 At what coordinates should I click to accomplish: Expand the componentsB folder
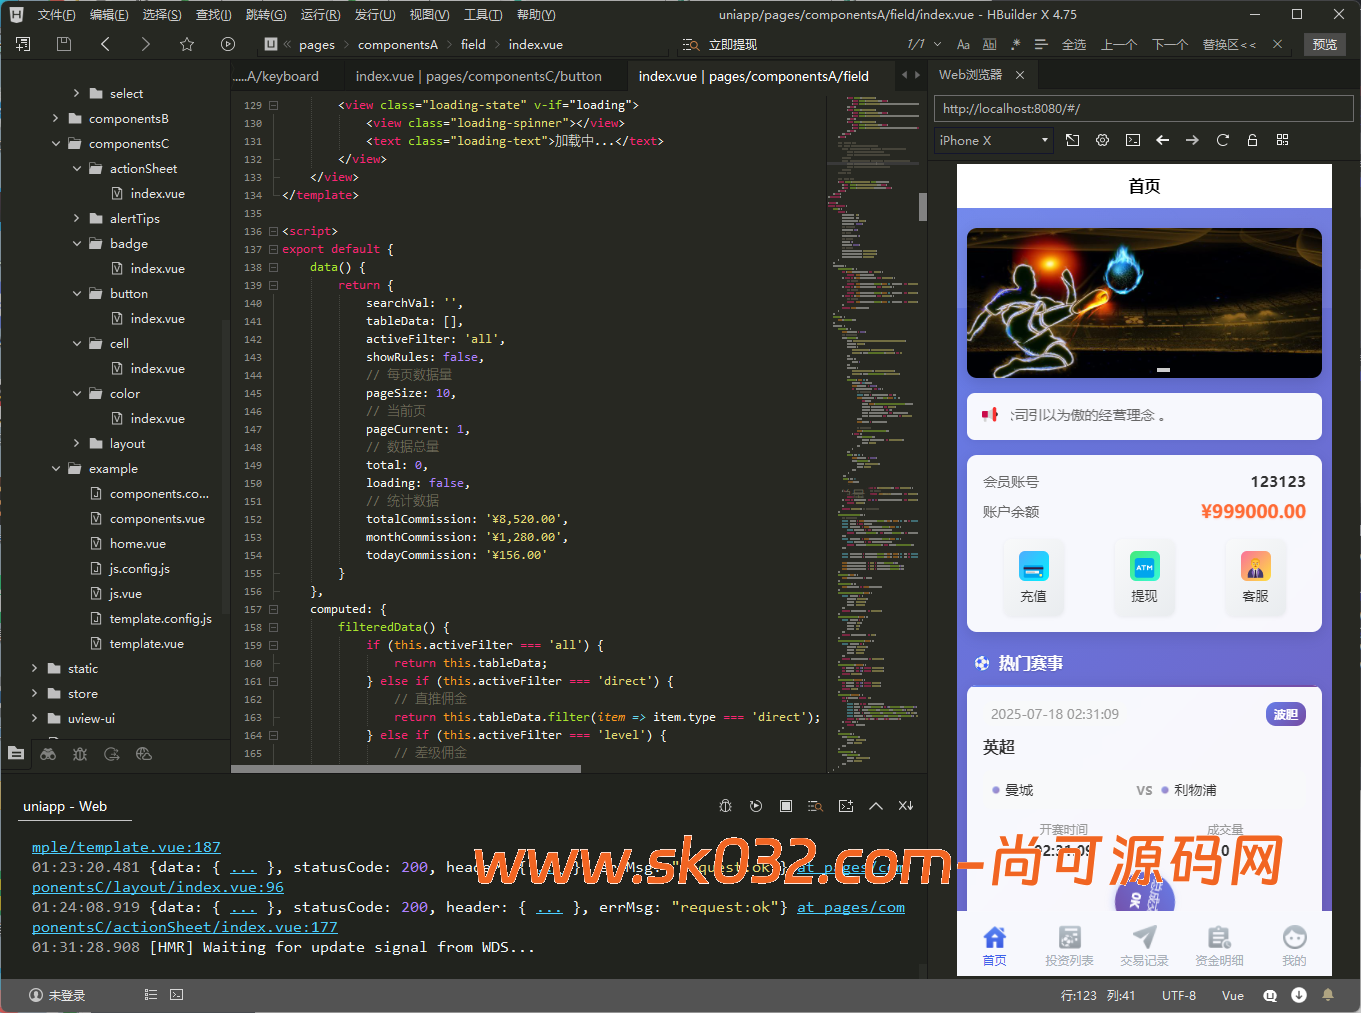click(x=56, y=118)
